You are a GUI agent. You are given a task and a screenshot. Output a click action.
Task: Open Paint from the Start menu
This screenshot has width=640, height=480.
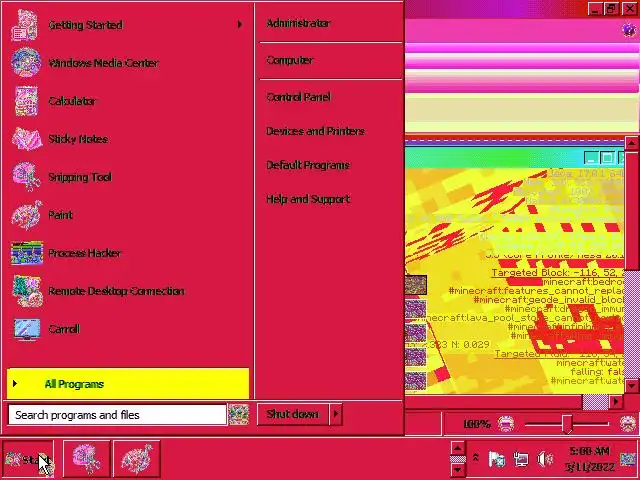point(127,215)
